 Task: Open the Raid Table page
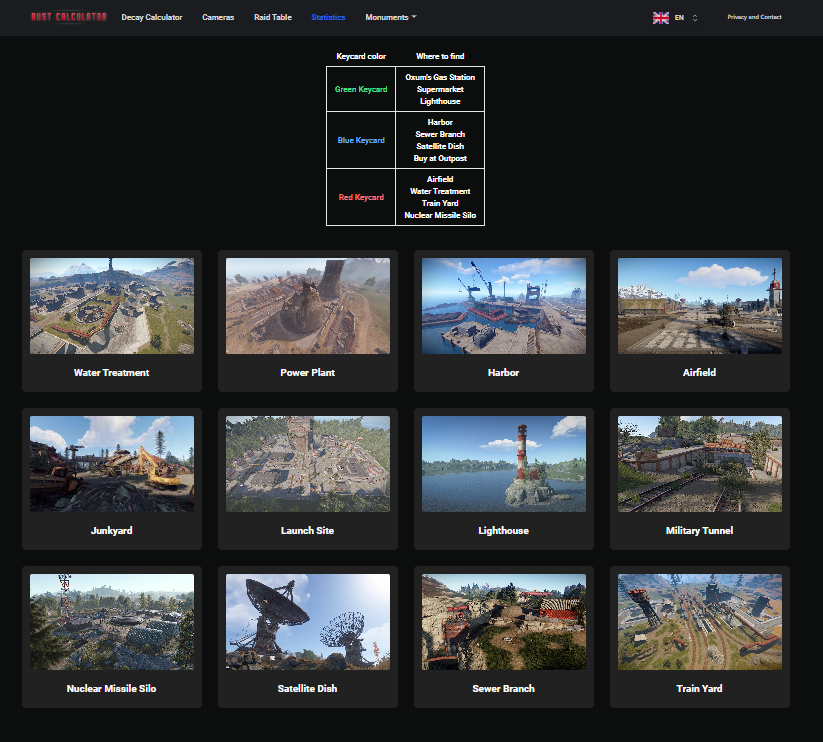pos(273,17)
